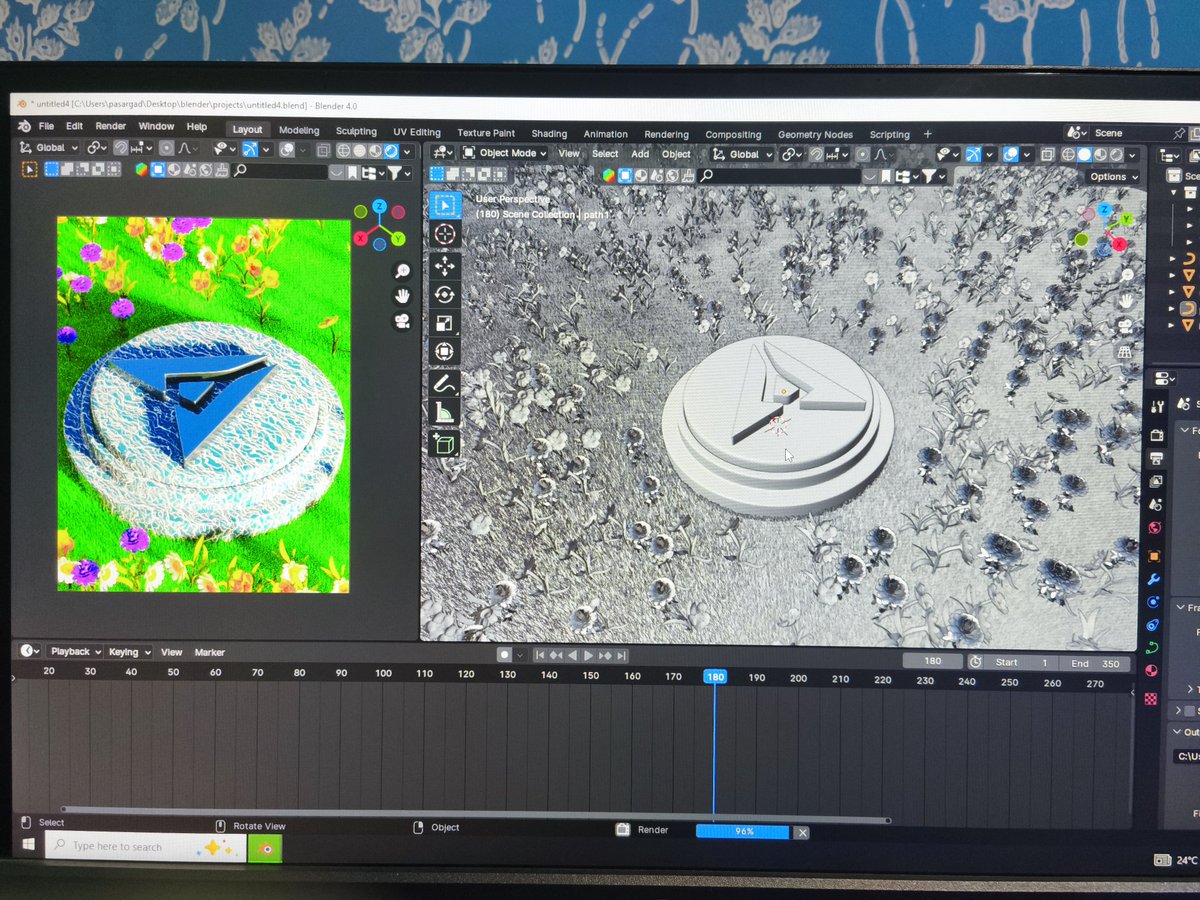Viewport: 1200px width, 900px height.
Task: Toggle the timeline auto-keying record button
Action: click(505, 655)
